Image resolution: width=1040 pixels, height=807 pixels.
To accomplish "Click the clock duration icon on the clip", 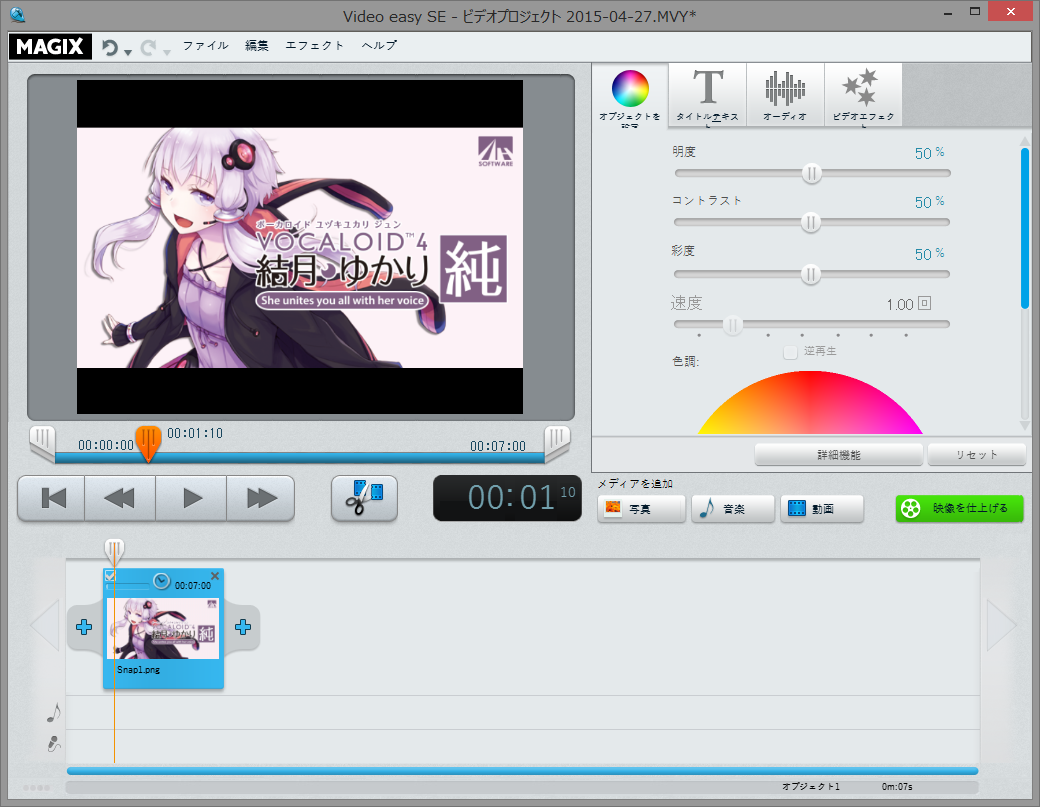I will (x=161, y=582).
